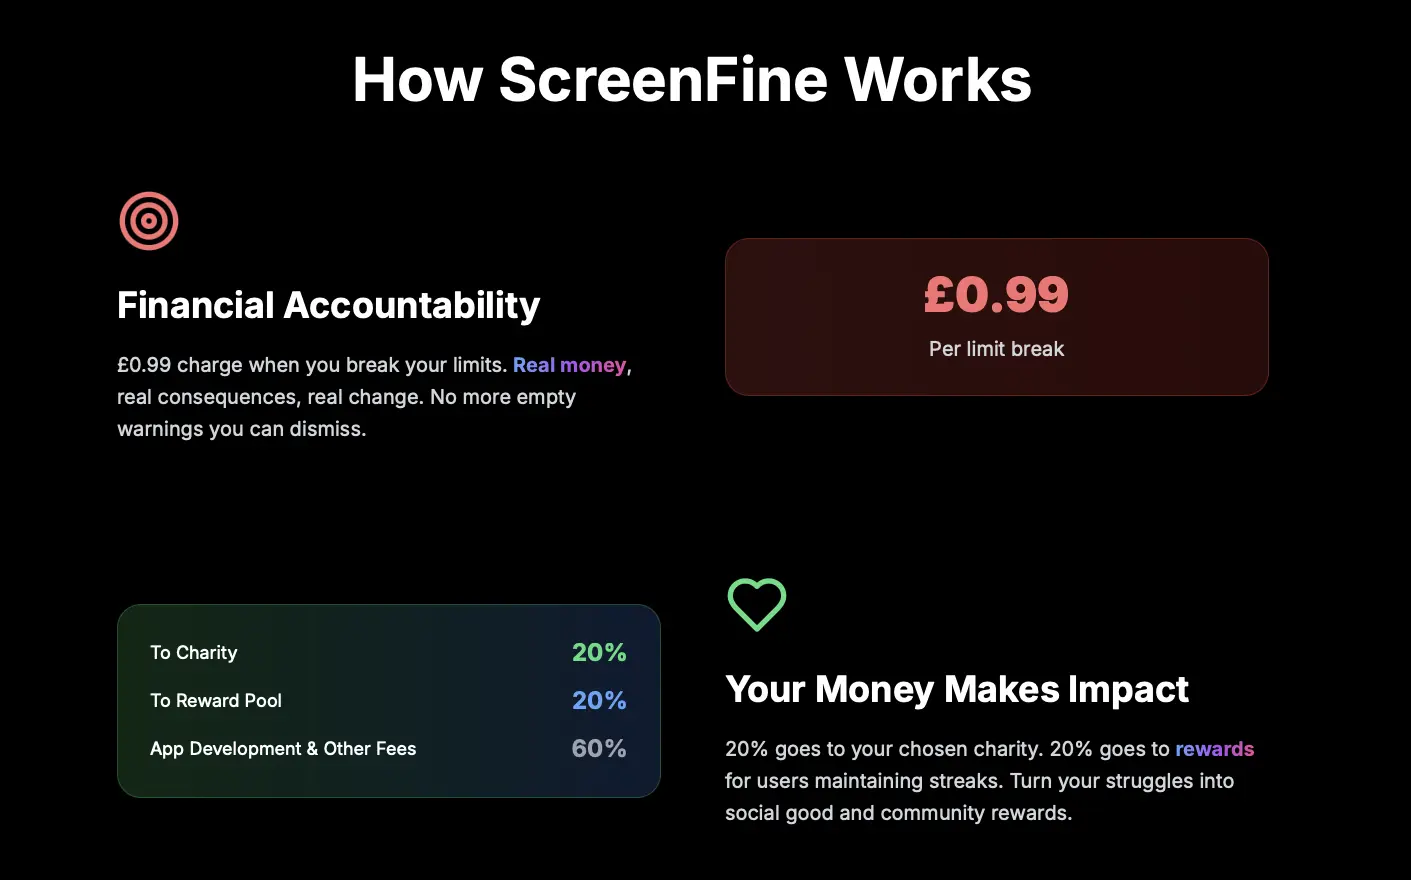Click the "Per limit break" label
Image resolution: width=1411 pixels, height=880 pixels.
996,349
